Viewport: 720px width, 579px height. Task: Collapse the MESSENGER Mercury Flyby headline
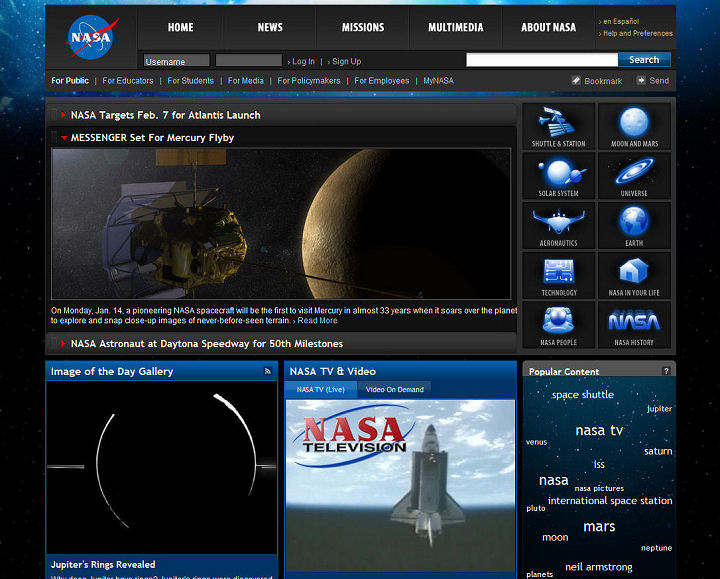click(63, 138)
